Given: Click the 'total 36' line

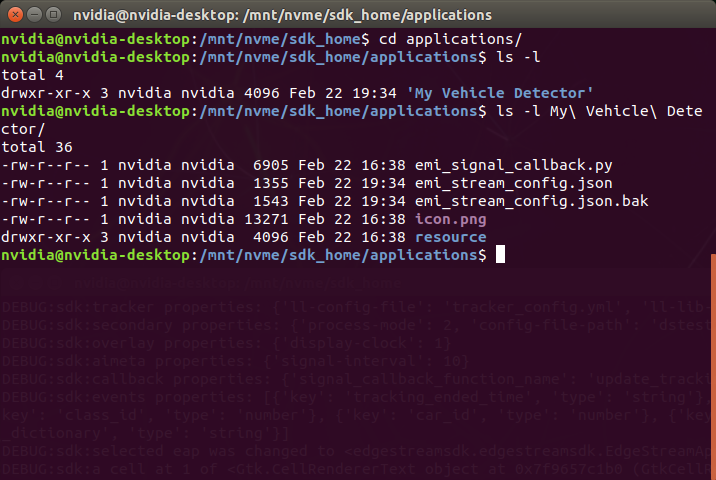Looking at the screenshot, I should coord(37,147).
